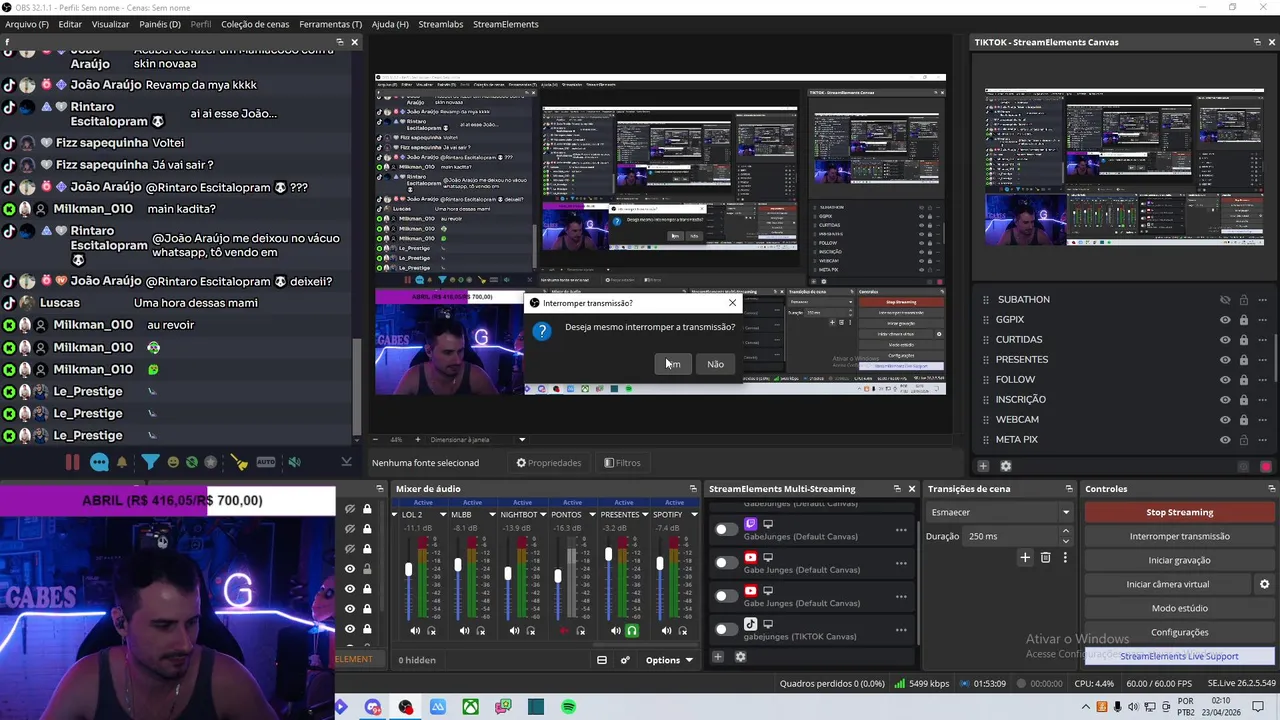The height and width of the screenshot is (720, 1280).
Task: Click the mixer layout toggle icon beside Options
Action: point(602,660)
